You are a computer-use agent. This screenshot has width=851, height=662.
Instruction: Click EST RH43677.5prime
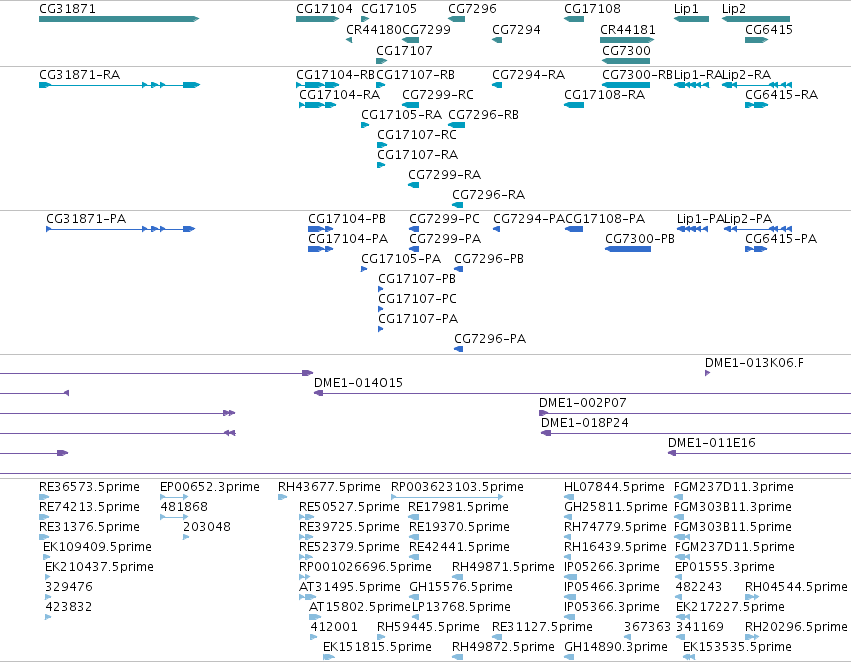[282, 497]
